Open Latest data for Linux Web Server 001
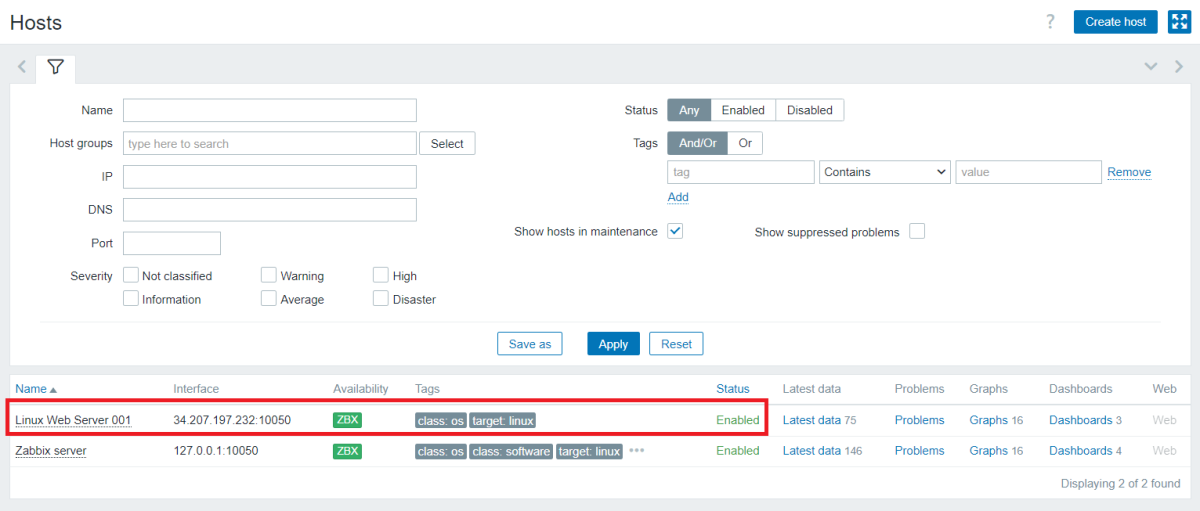 coord(811,420)
